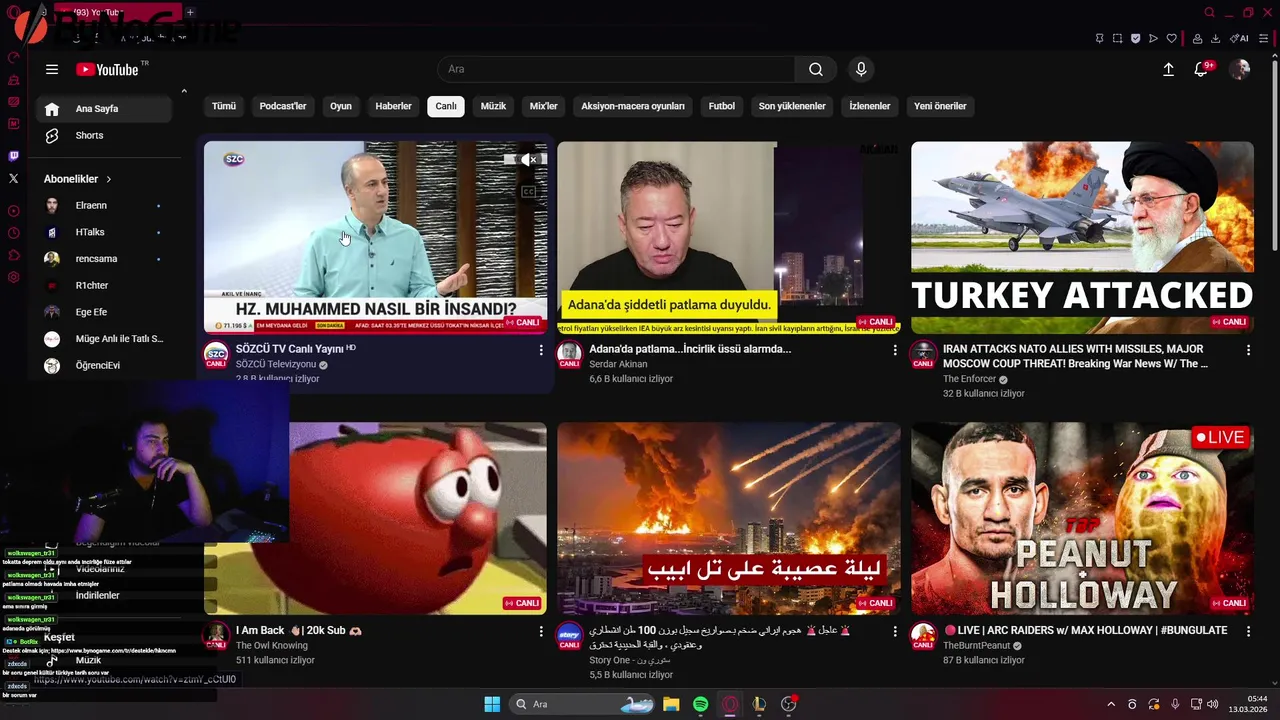Viewport: 1280px width, 720px height.
Task: Open the AI button in browser toolbar
Action: (1241, 38)
